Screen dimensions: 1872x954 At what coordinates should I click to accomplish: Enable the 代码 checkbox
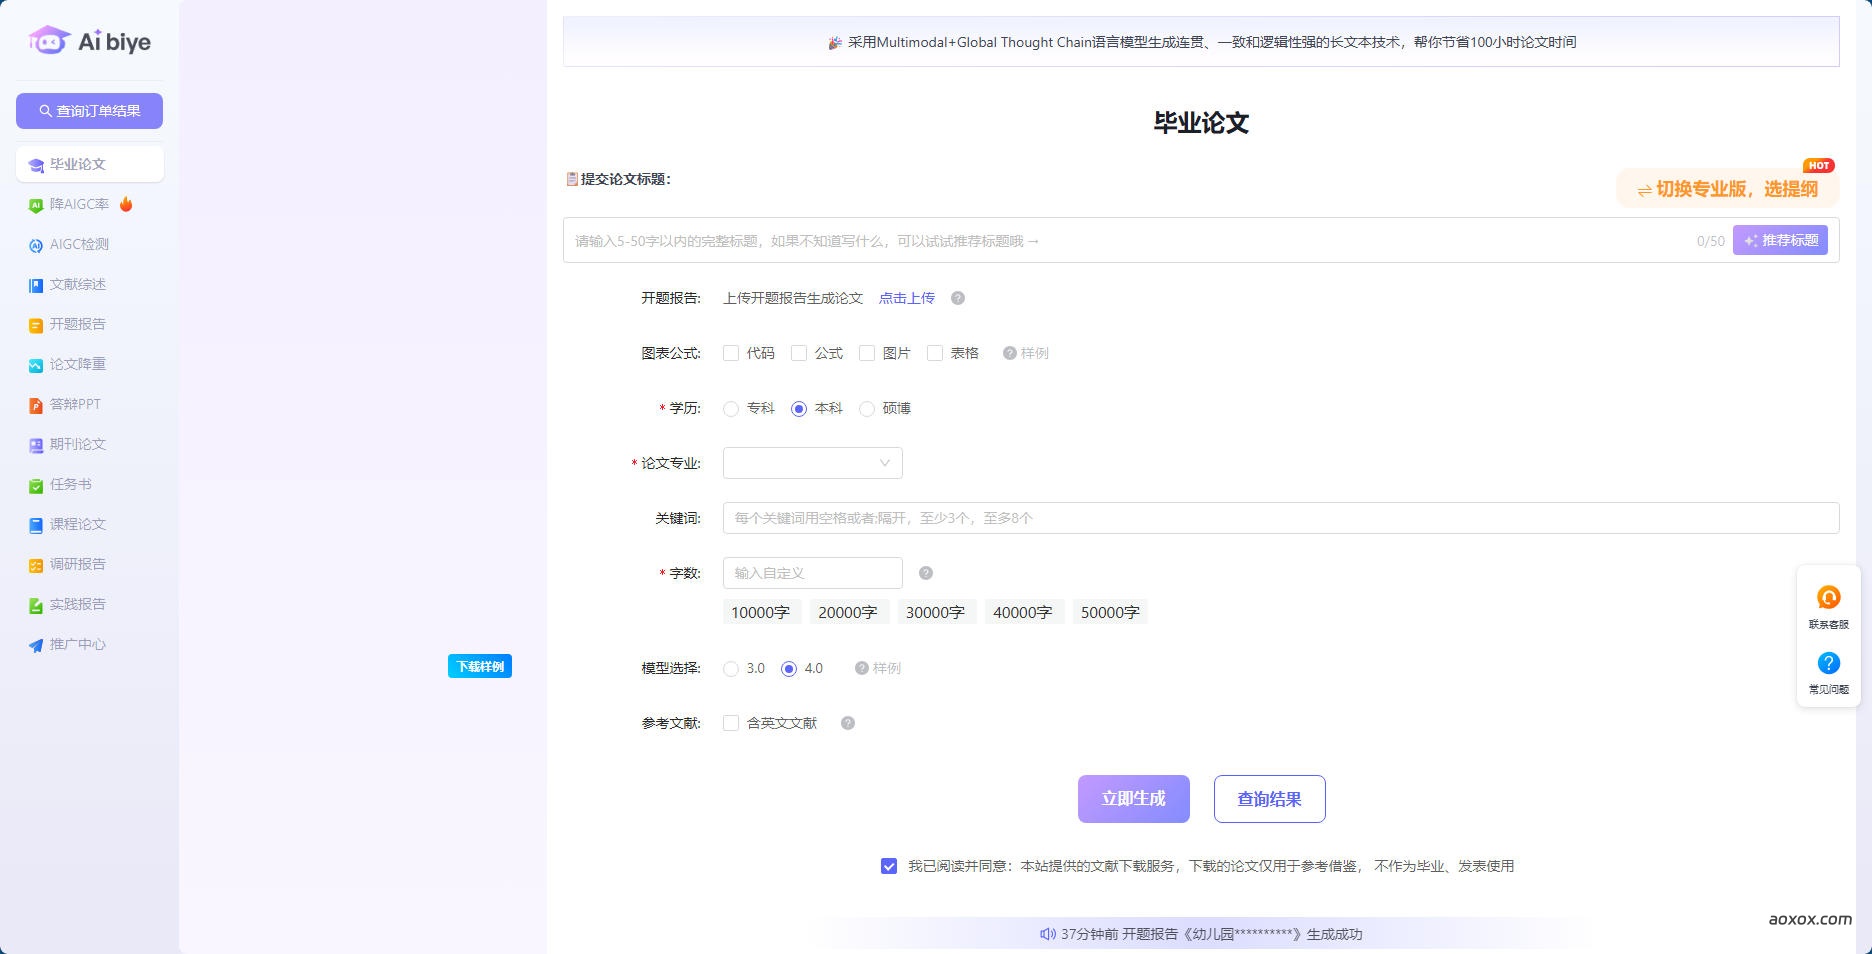tap(731, 353)
